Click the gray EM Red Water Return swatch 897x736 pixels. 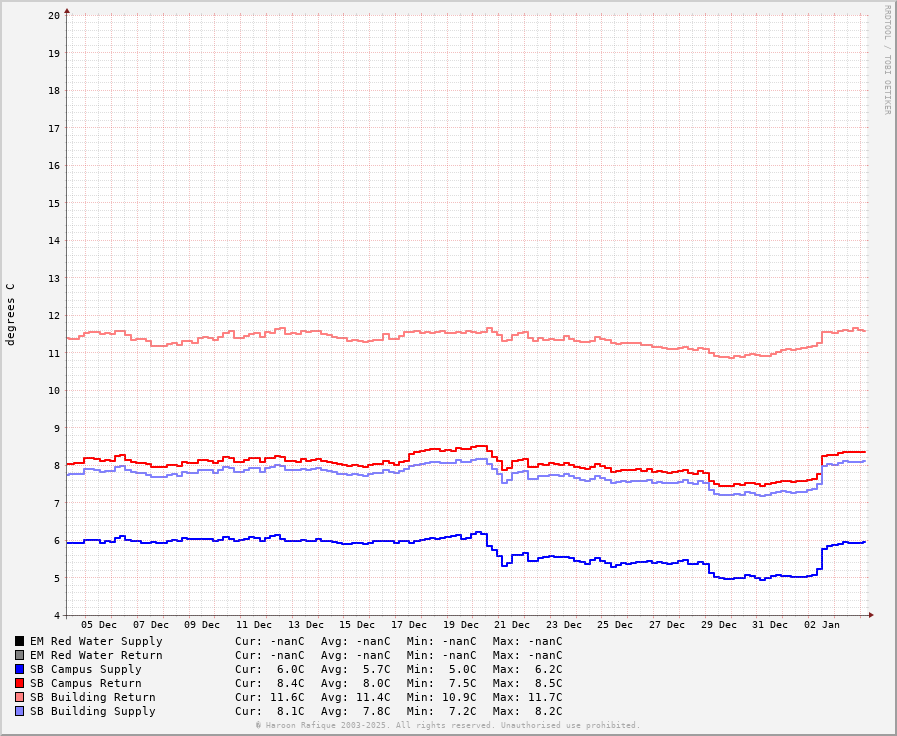(x=19, y=655)
